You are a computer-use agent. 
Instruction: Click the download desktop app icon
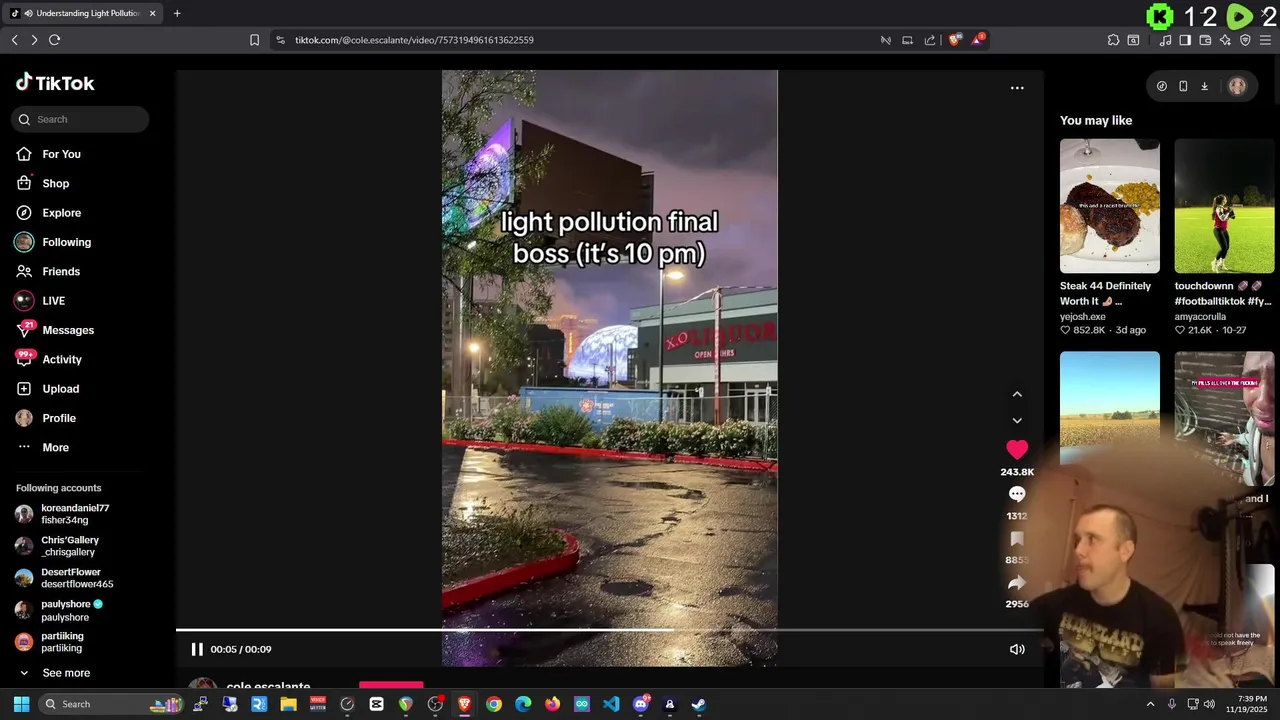coord(1204,86)
